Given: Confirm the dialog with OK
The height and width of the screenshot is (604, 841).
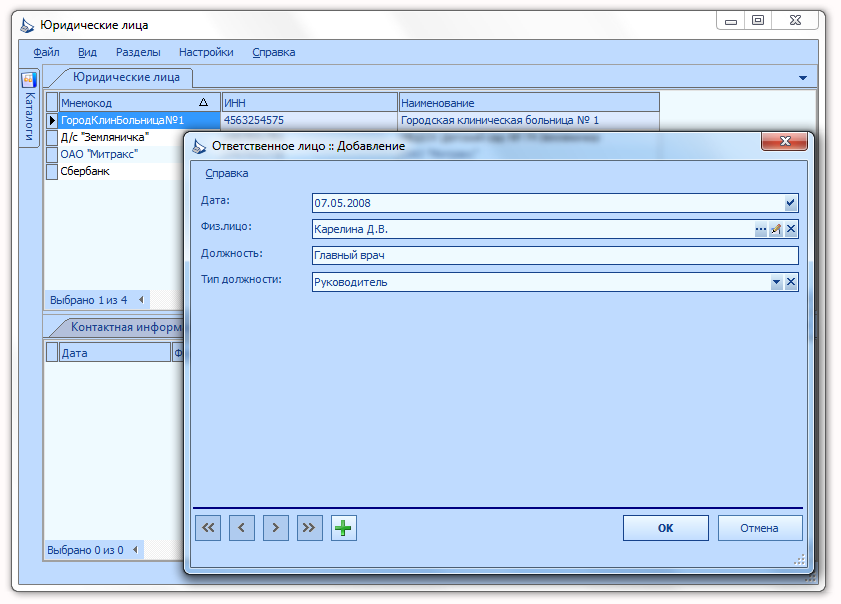Looking at the screenshot, I should [666, 528].
